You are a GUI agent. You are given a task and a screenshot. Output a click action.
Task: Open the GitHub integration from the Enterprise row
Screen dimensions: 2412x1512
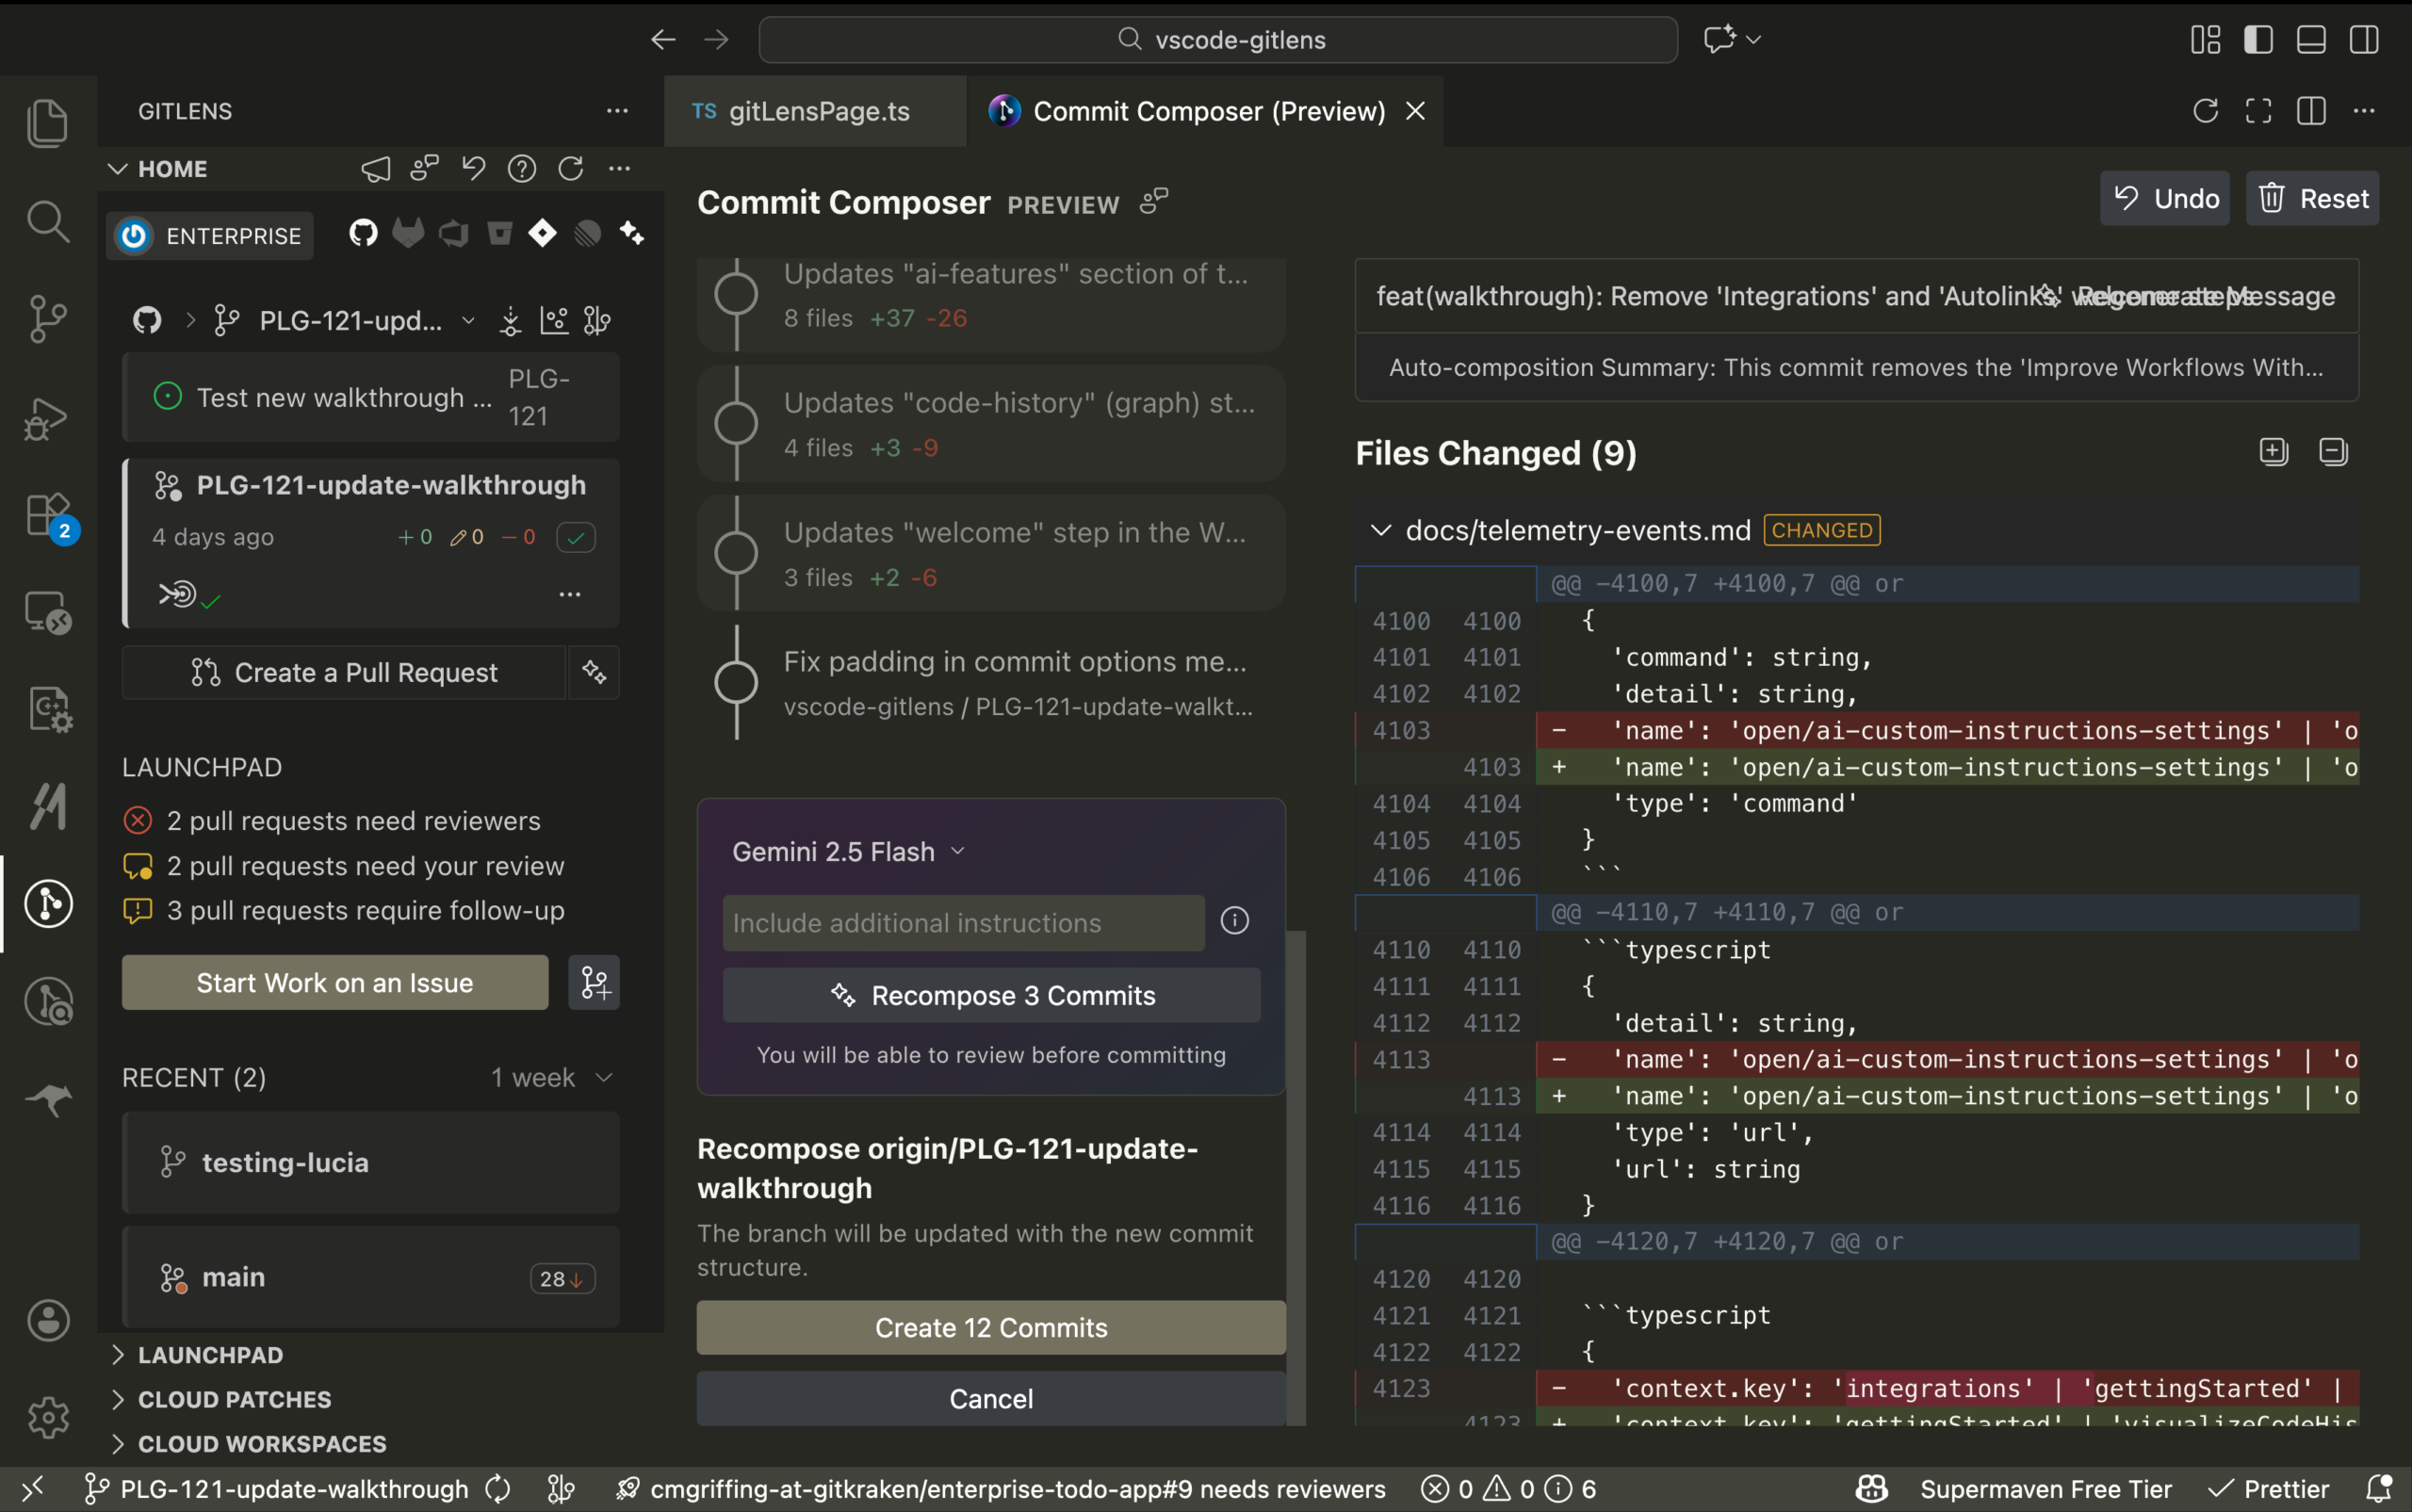(363, 234)
